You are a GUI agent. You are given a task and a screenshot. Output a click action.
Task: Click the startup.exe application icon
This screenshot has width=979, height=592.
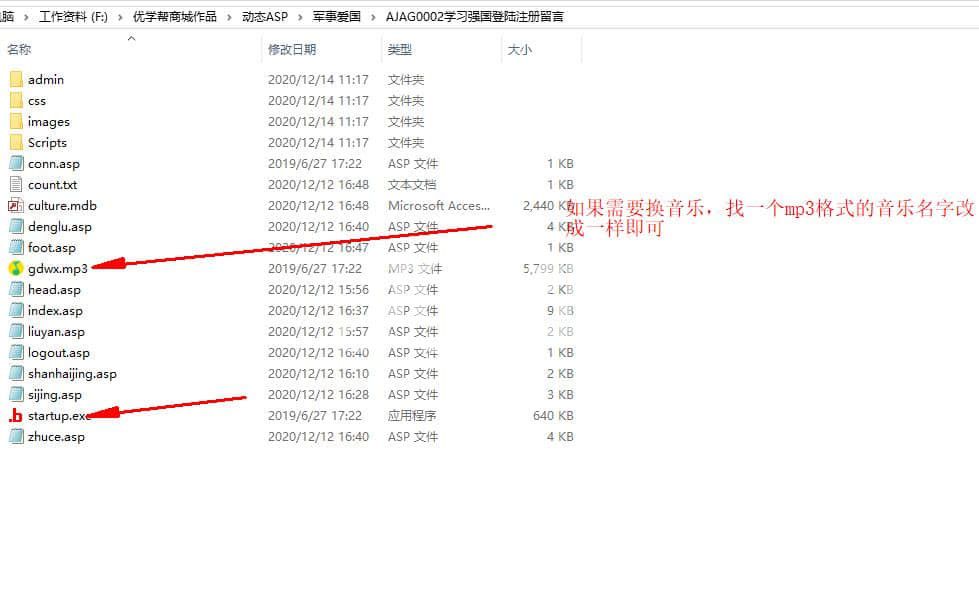pos(15,415)
